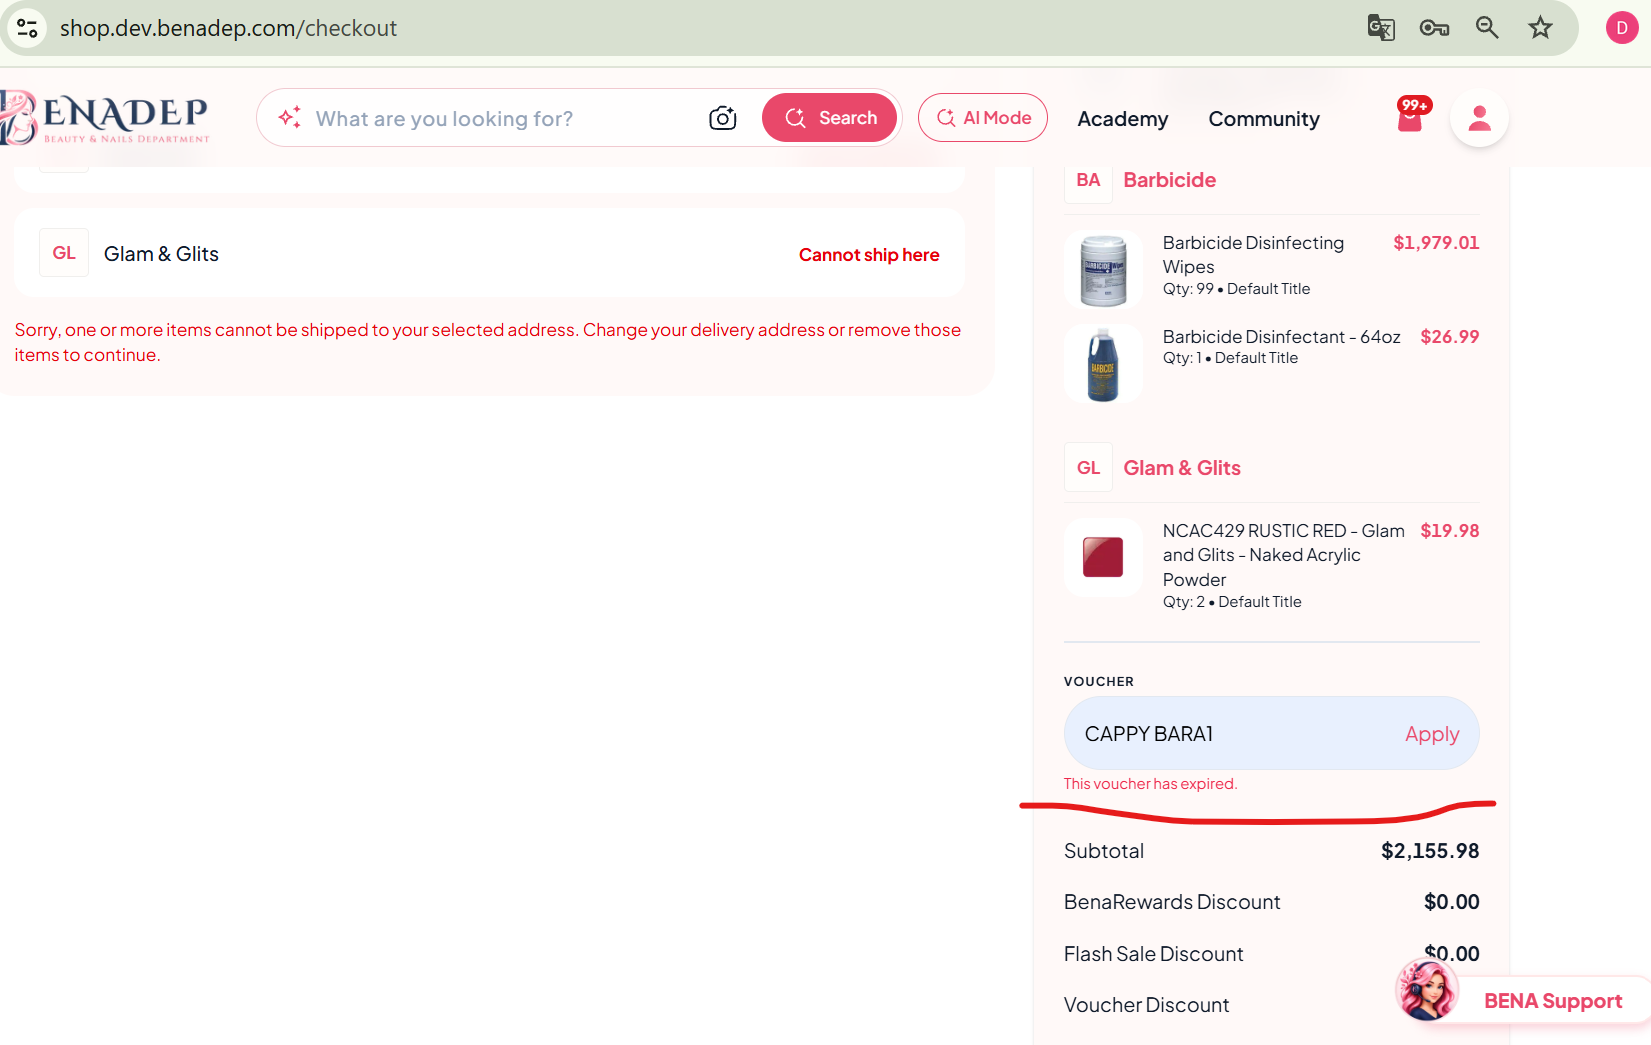The image size is (1651, 1045).
Task: Click the Search button
Action: point(829,118)
